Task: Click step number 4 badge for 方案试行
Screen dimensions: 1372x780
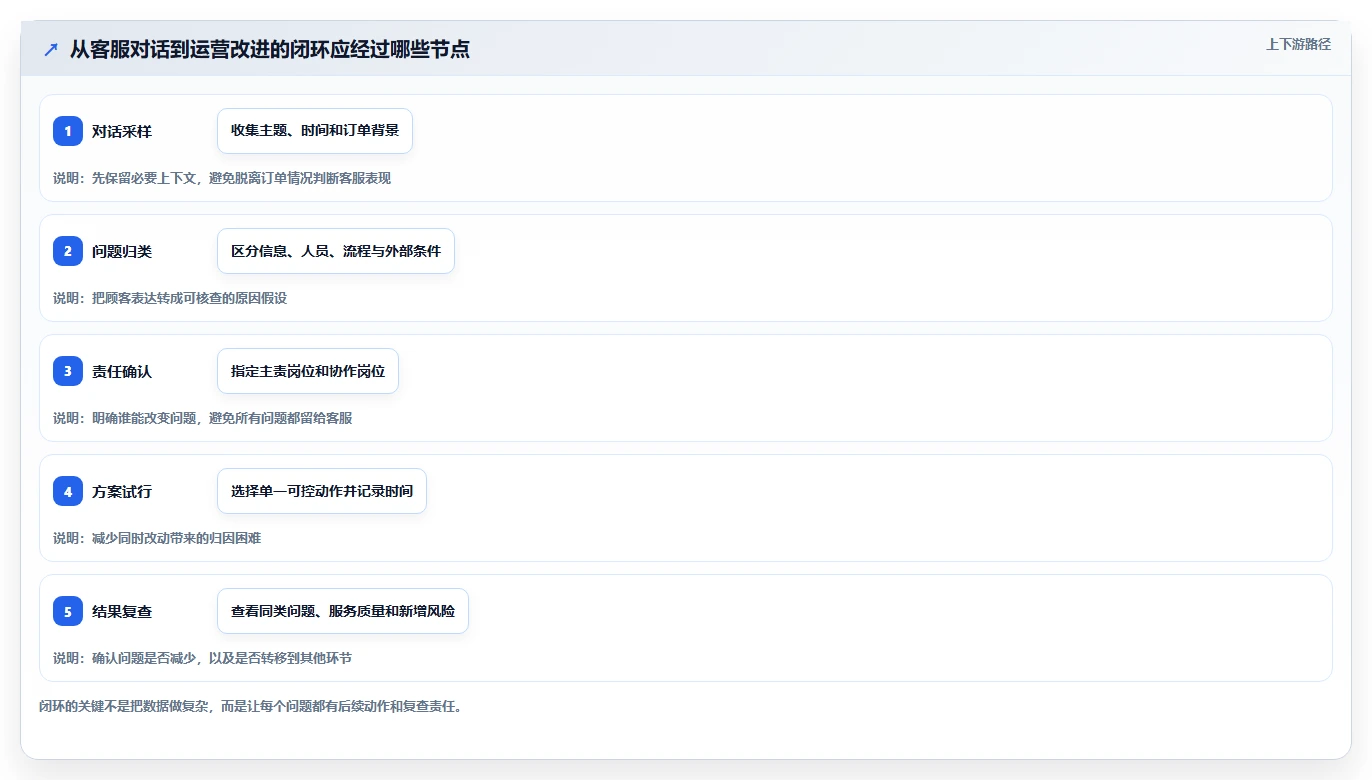Action: pyautogui.click(x=68, y=491)
